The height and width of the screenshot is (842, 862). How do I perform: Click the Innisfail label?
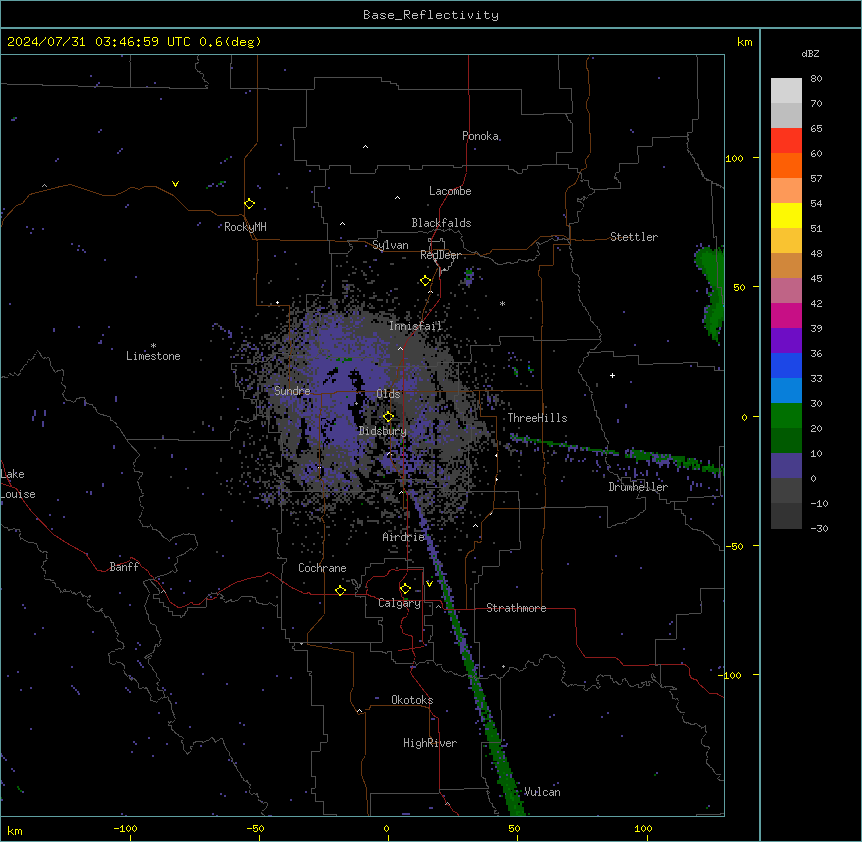click(x=416, y=326)
